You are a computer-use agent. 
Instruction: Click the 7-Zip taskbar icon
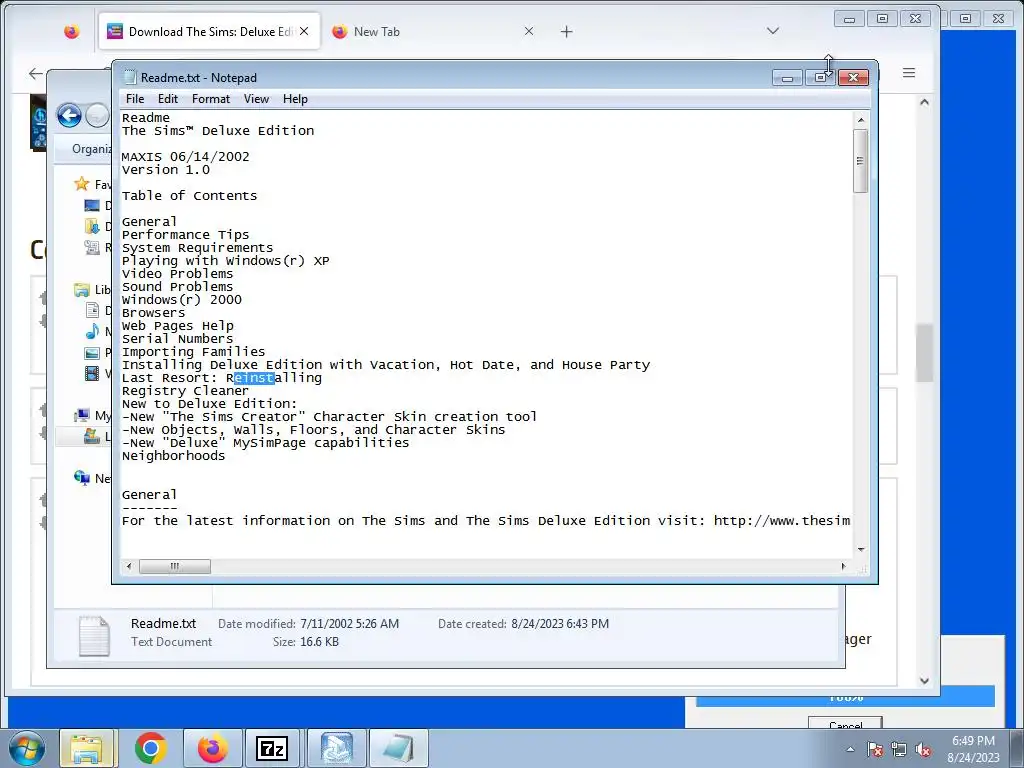pyautogui.click(x=273, y=748)
